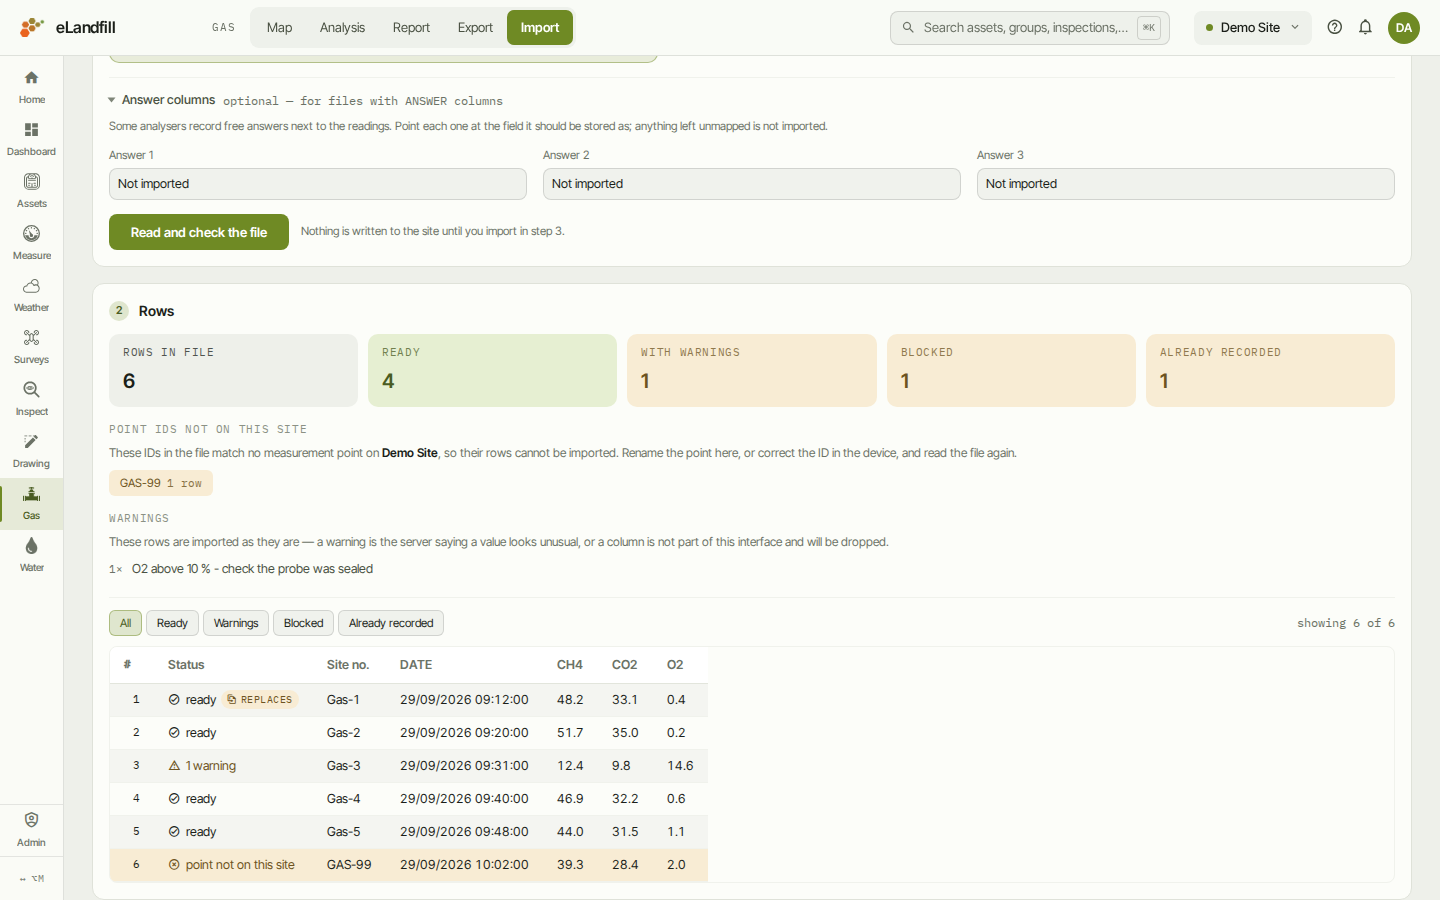Switch to the Report tab
The height and width of the screenshot is (900, 1440).
[x=411, y=27]
